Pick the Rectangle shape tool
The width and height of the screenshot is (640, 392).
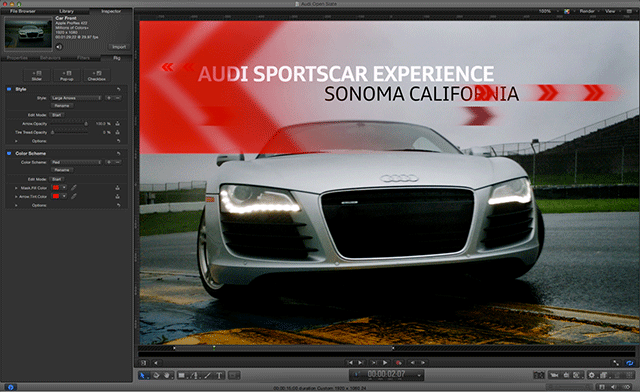point(182,376)
